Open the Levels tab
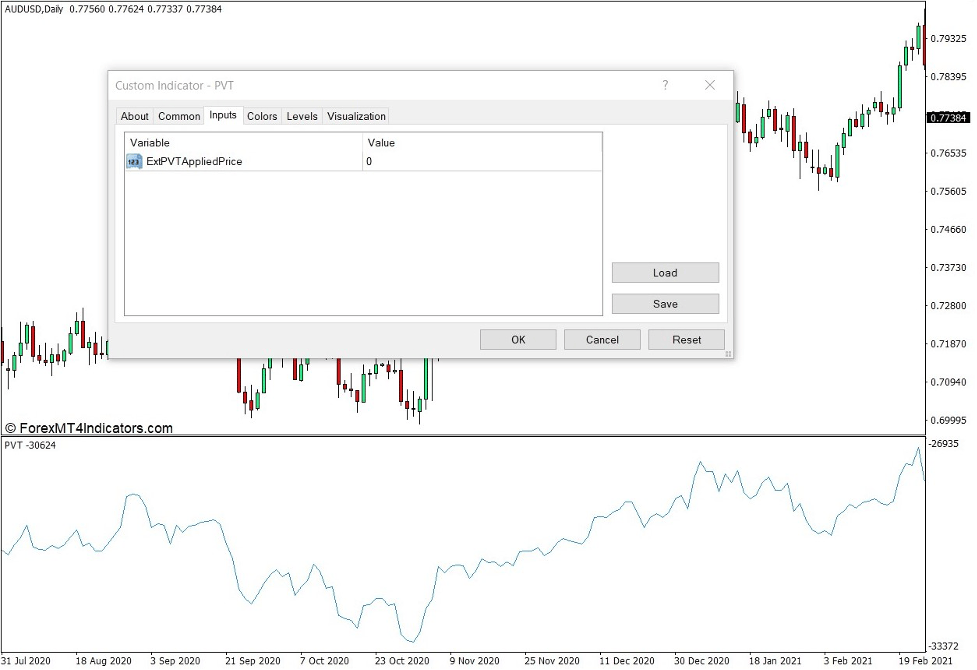 pos(302,116)
